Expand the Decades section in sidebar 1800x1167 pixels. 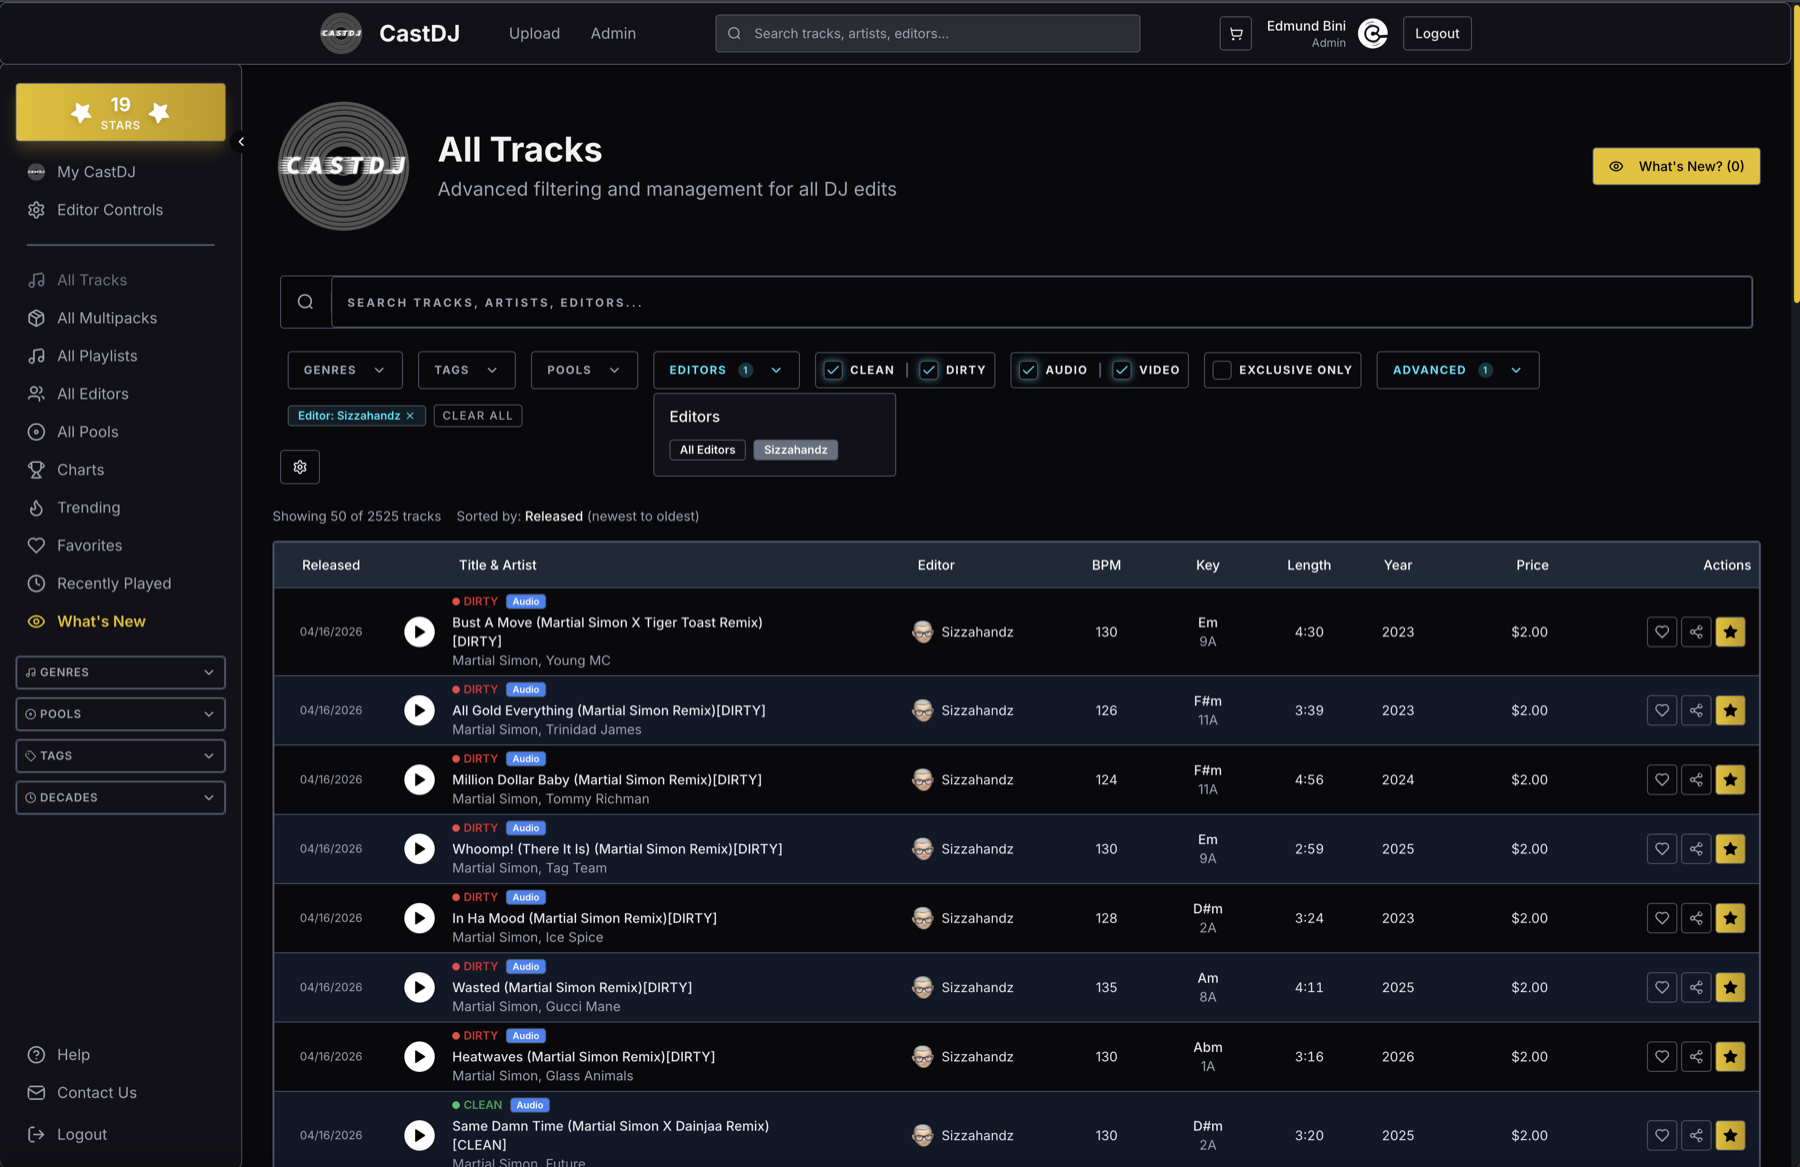120,797
